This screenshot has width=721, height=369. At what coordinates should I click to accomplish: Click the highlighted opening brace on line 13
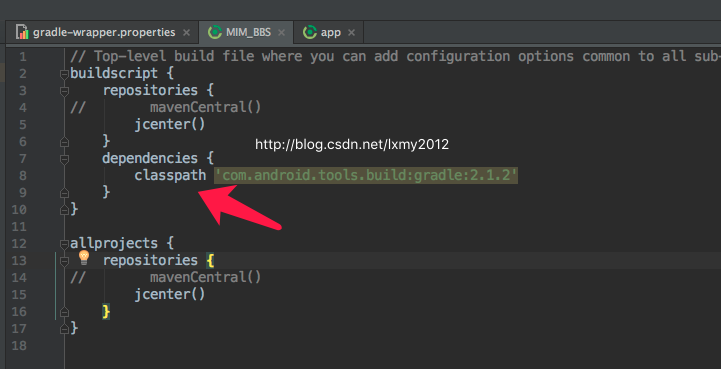[x=210, y=260]
